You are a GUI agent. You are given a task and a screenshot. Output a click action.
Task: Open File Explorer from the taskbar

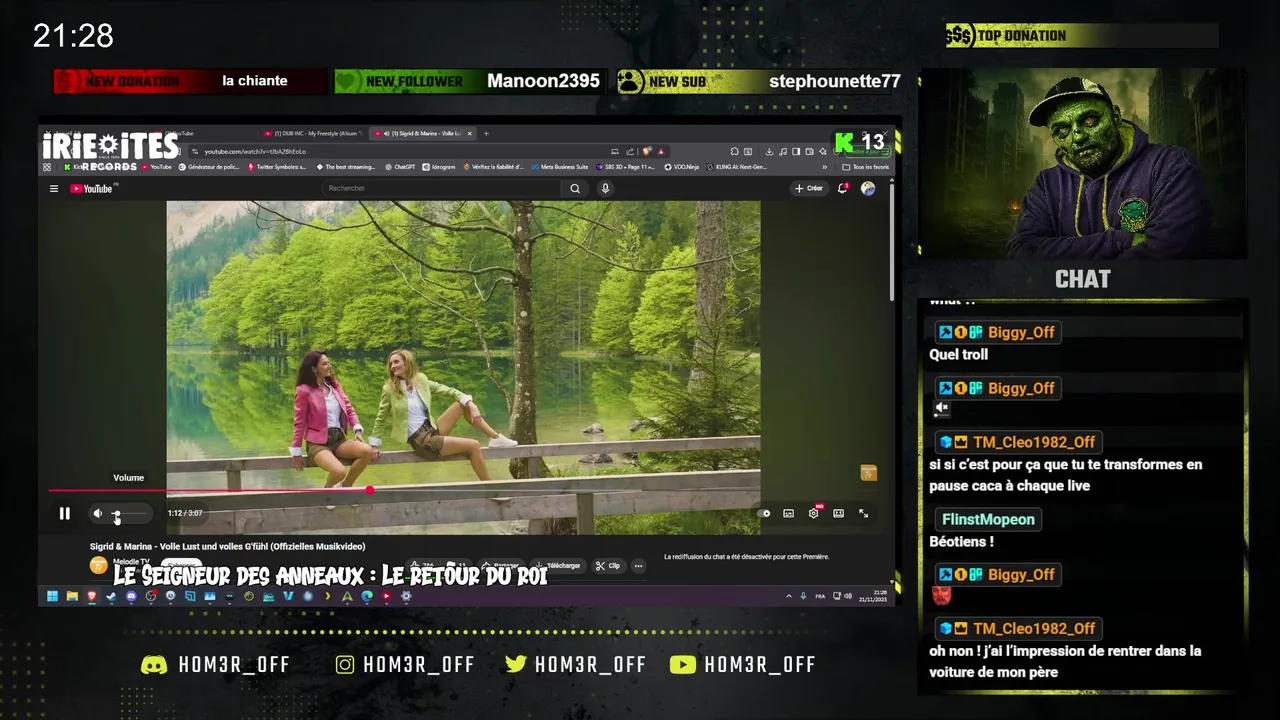[72, 596]
